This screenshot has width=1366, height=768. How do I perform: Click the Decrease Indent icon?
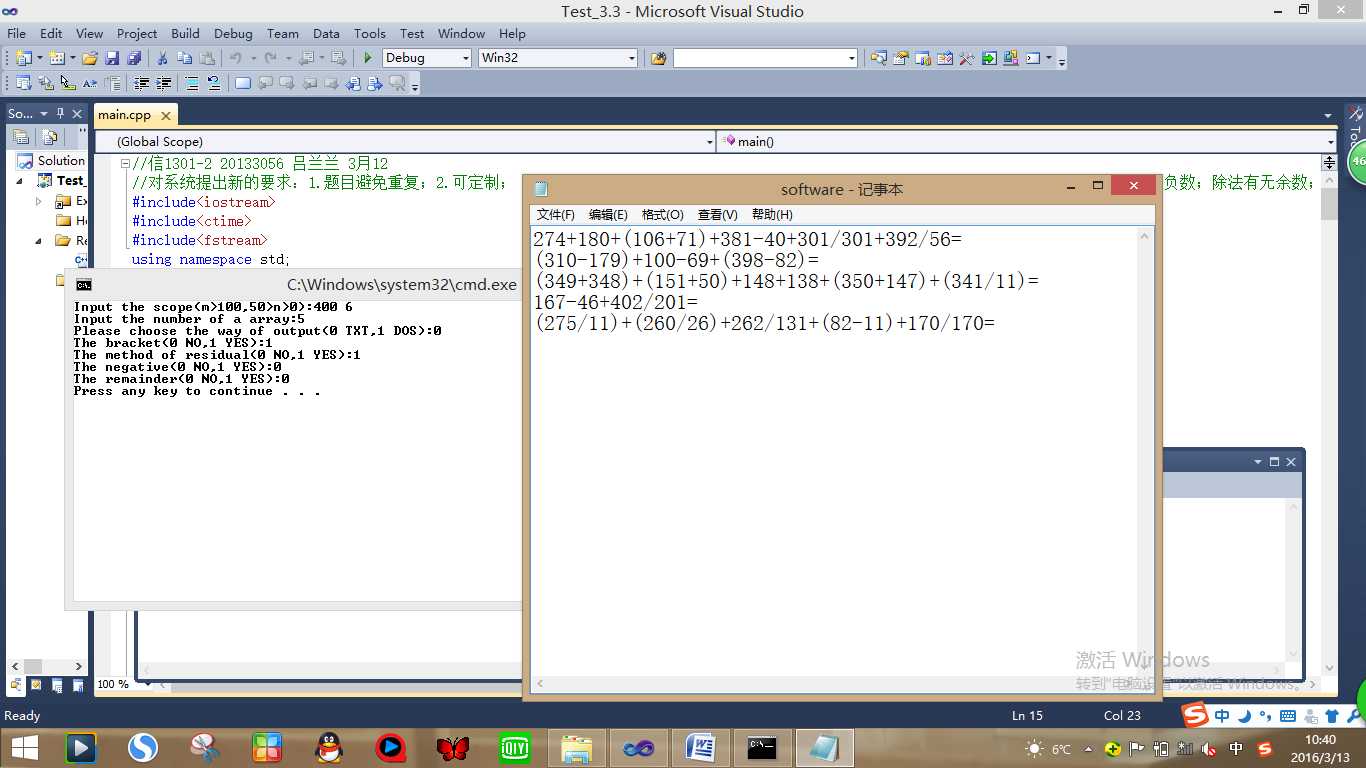tap(142, 83)
